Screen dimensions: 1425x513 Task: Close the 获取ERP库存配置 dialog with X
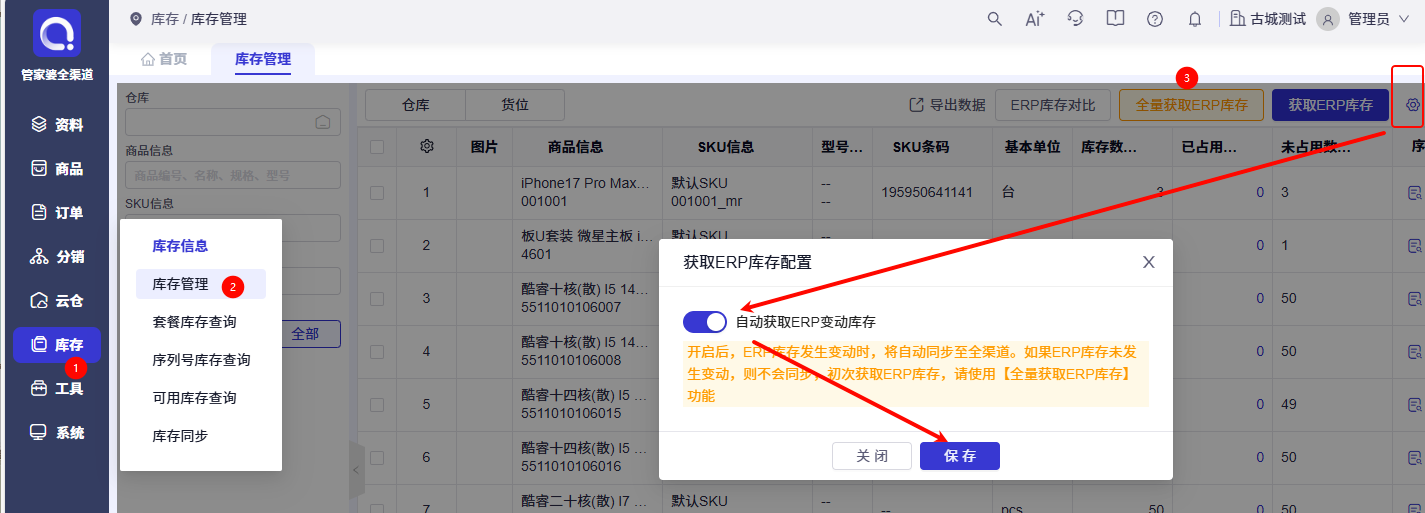[x=1149, y=262]
